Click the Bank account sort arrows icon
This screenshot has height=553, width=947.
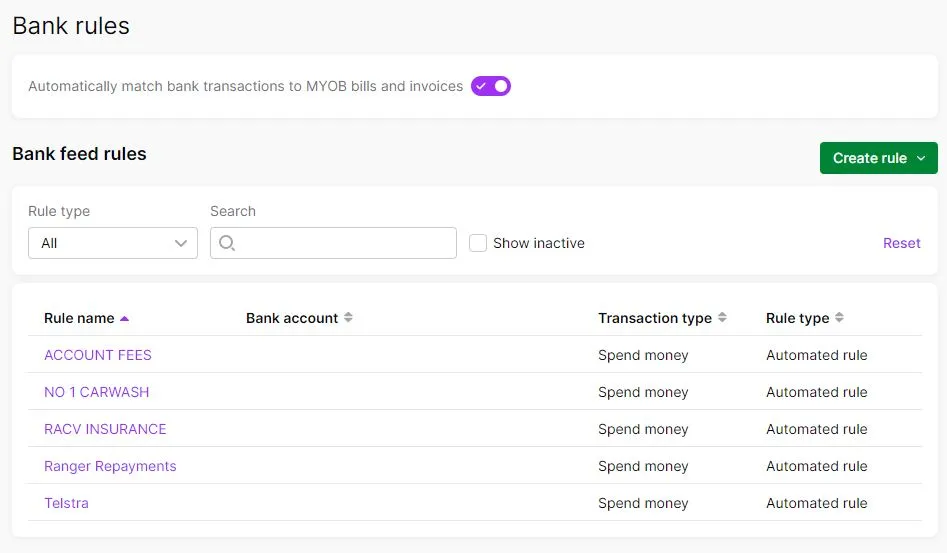tap(348, 318)
